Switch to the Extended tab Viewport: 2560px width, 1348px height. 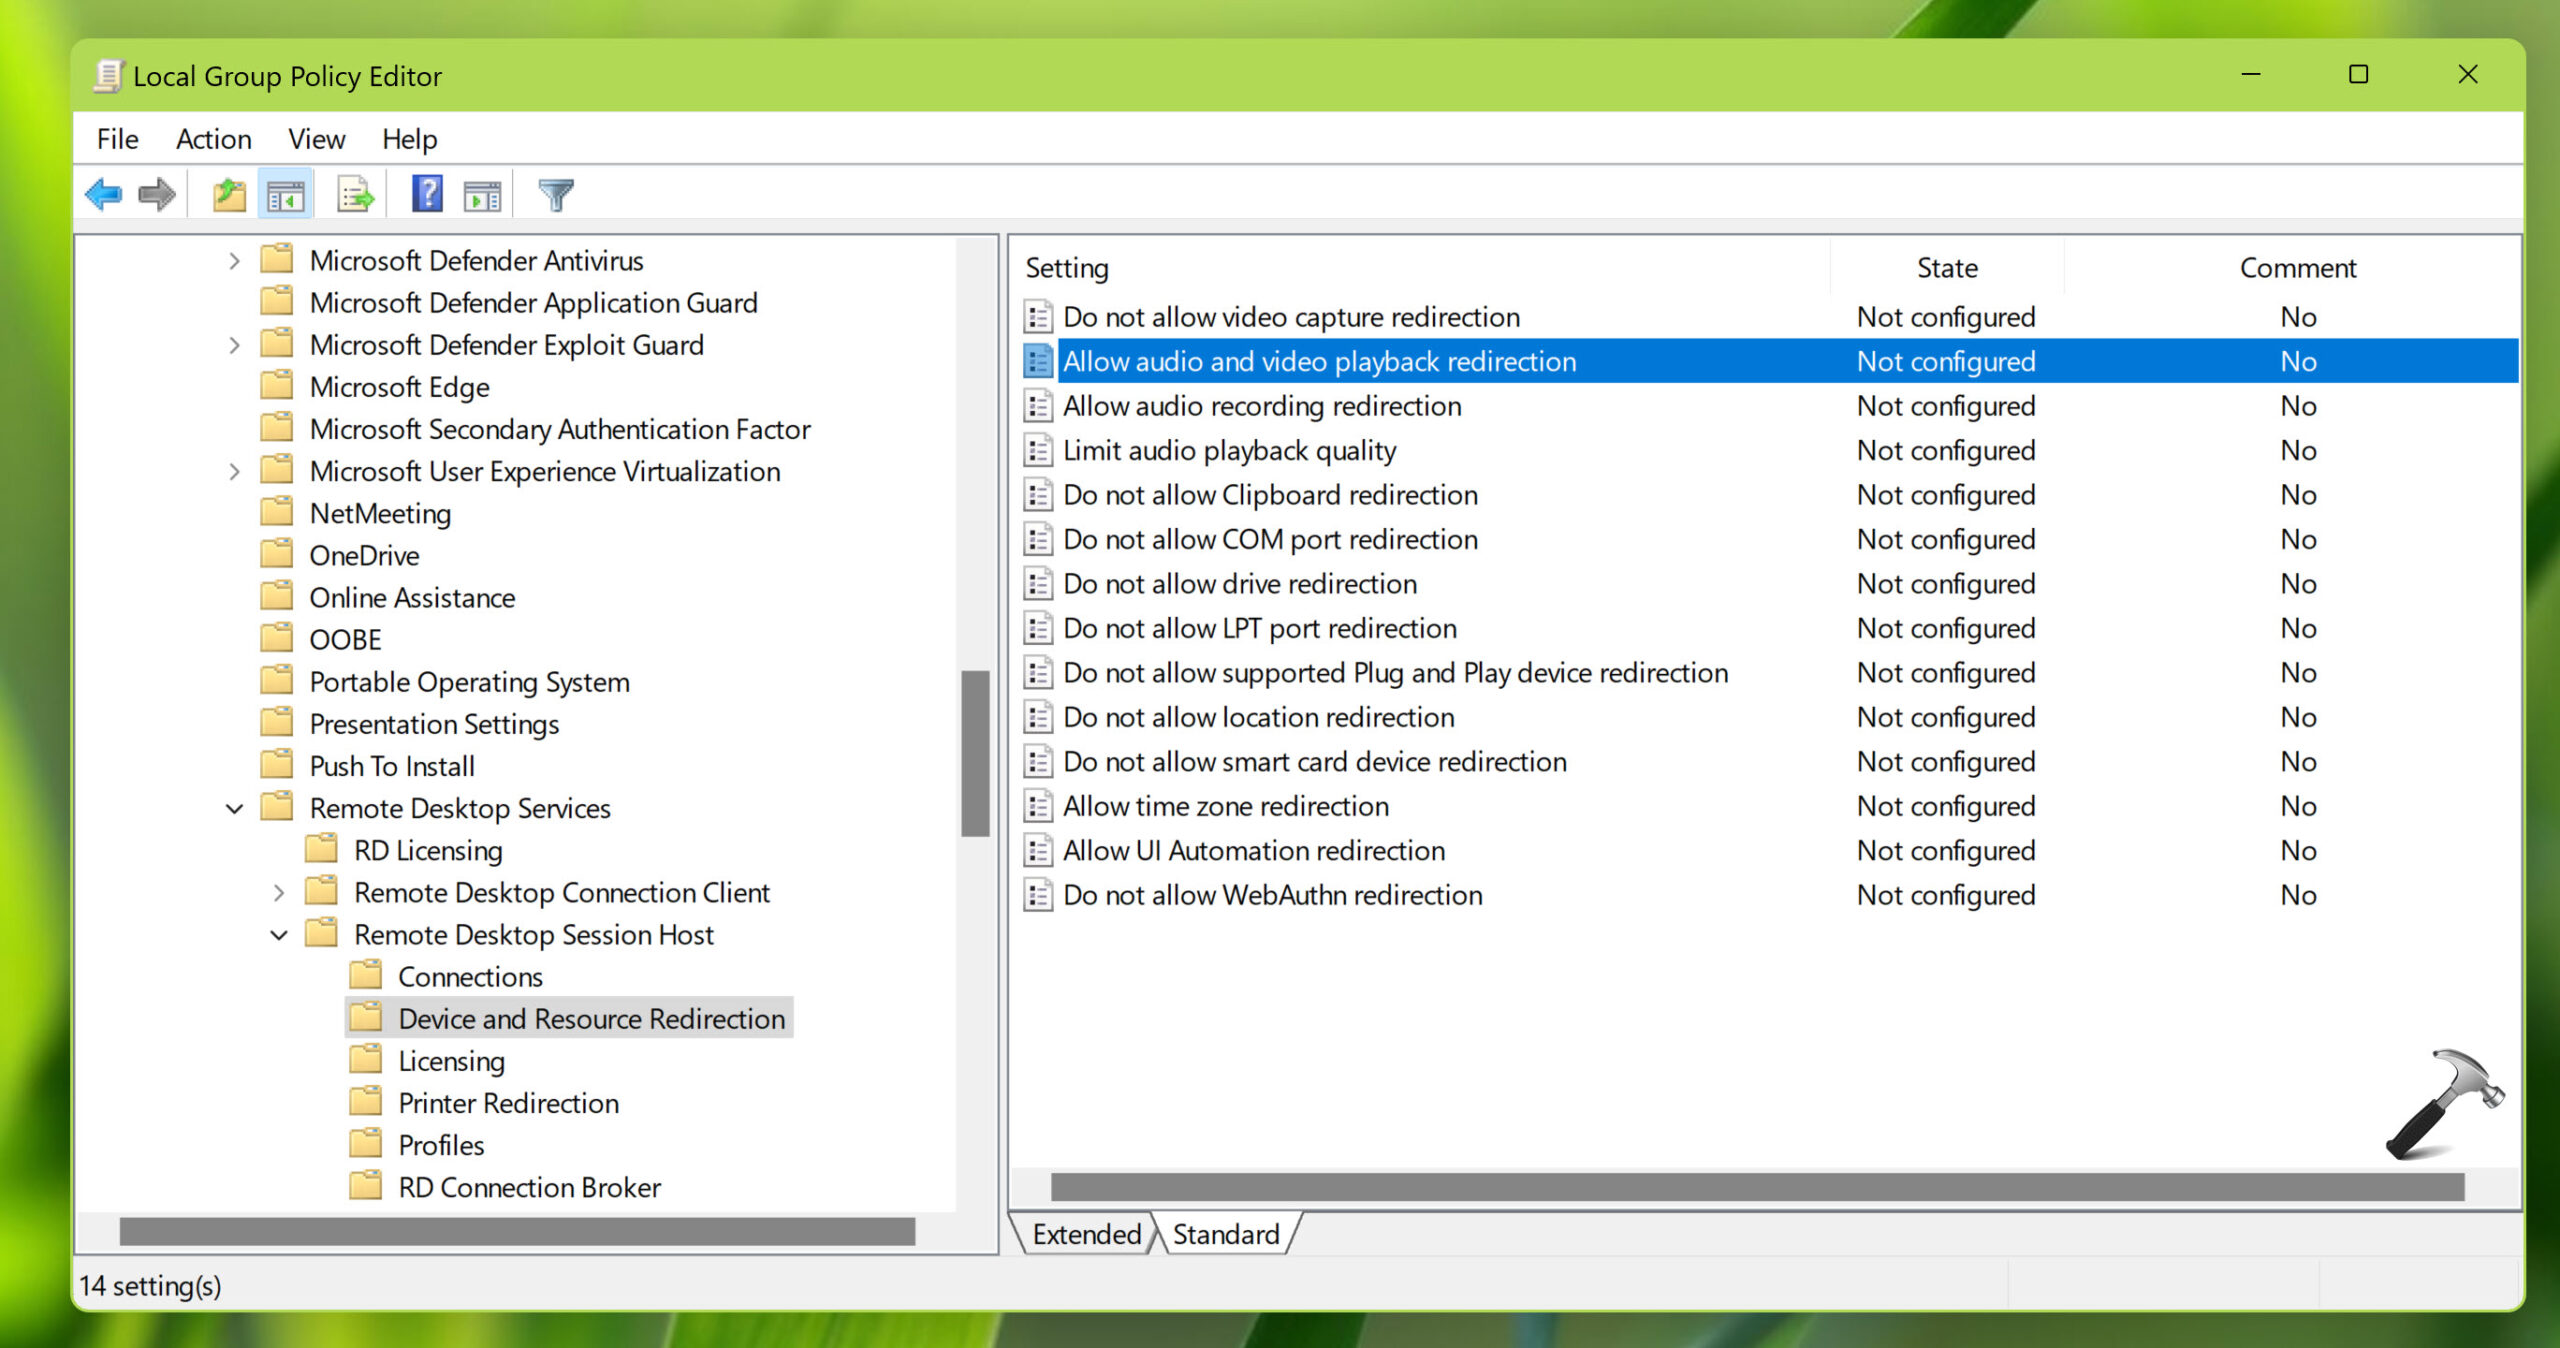(1085, 1234)
